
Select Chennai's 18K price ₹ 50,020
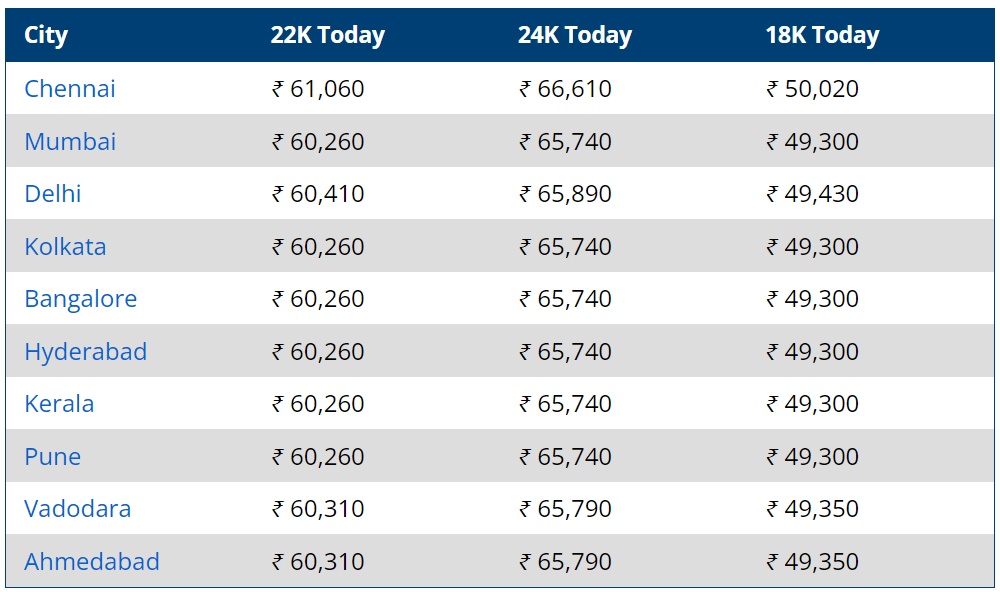812,89
